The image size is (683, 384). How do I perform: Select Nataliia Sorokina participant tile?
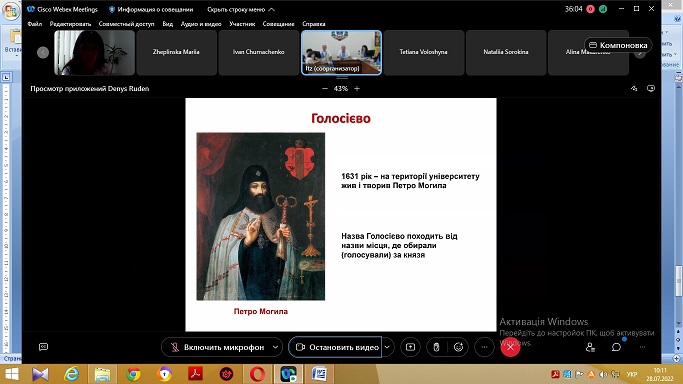(x=506, y=53)
